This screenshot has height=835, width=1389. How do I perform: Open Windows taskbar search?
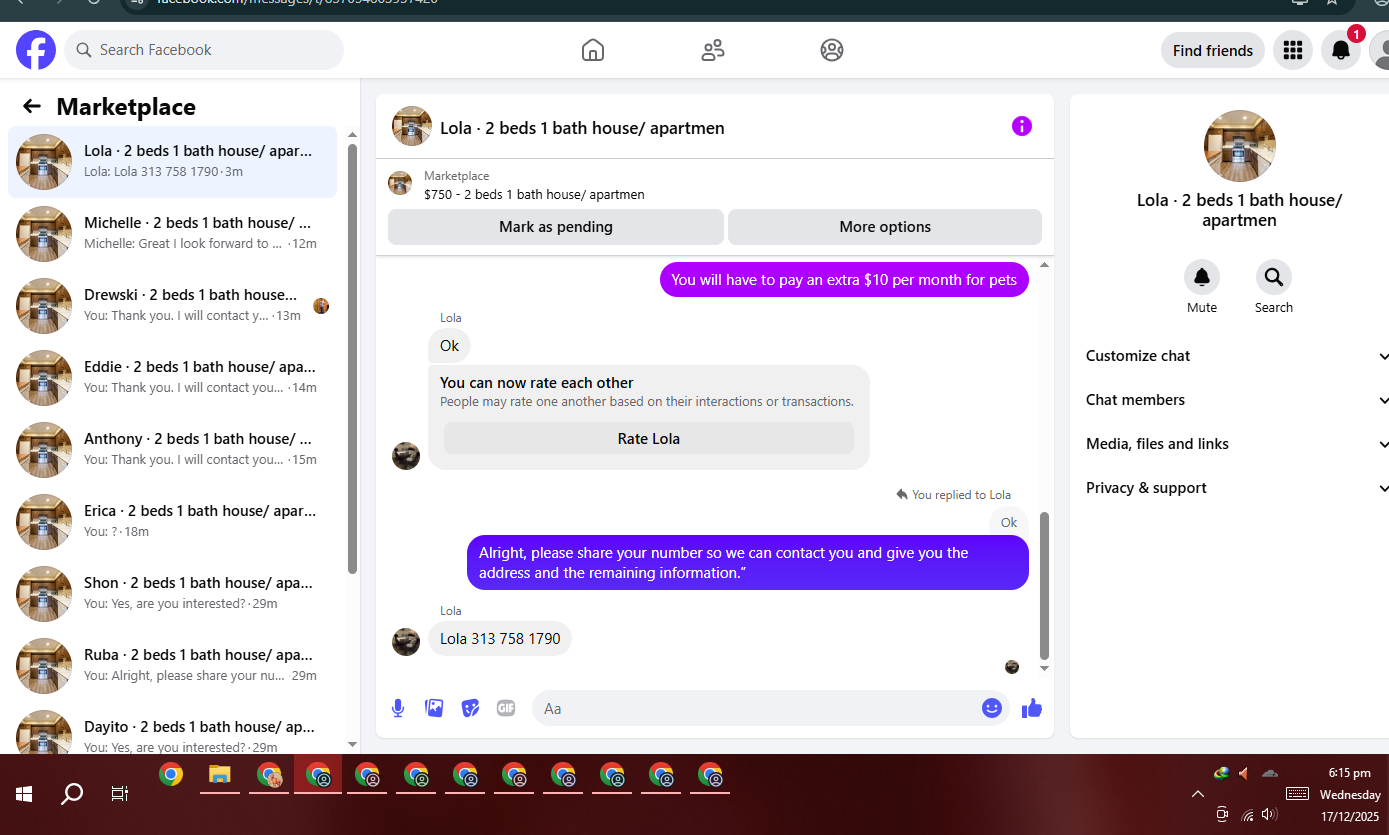coord(72,794)
